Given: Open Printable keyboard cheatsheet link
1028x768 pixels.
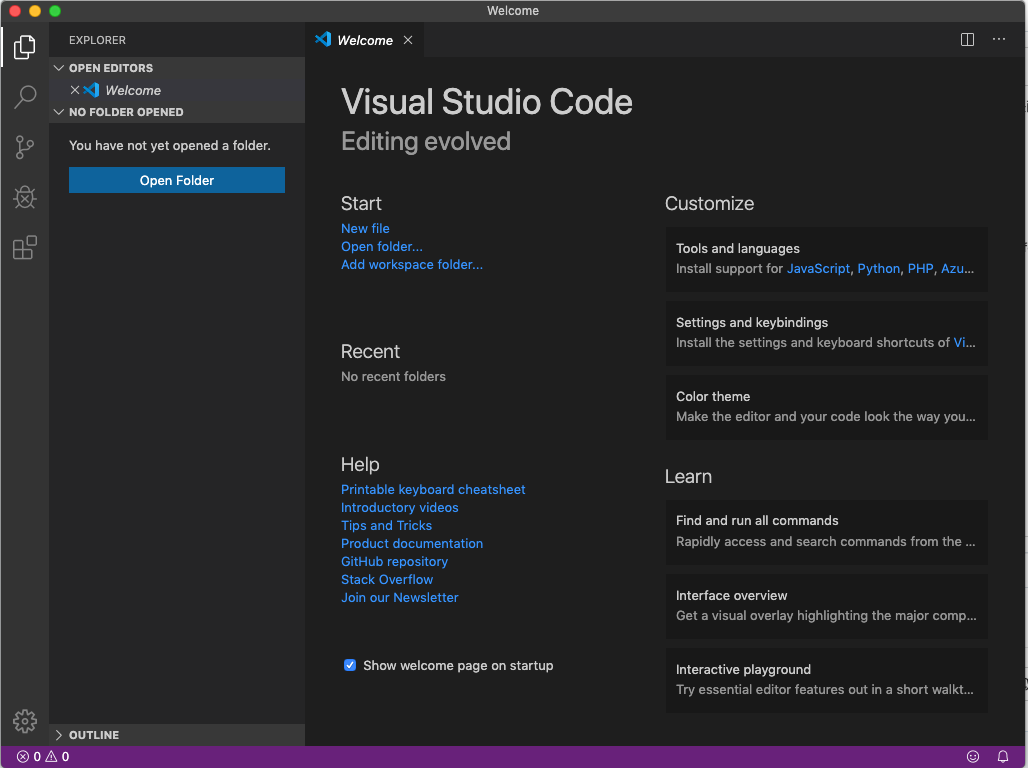Looking at the screenshot, I should tap(433, 489).
